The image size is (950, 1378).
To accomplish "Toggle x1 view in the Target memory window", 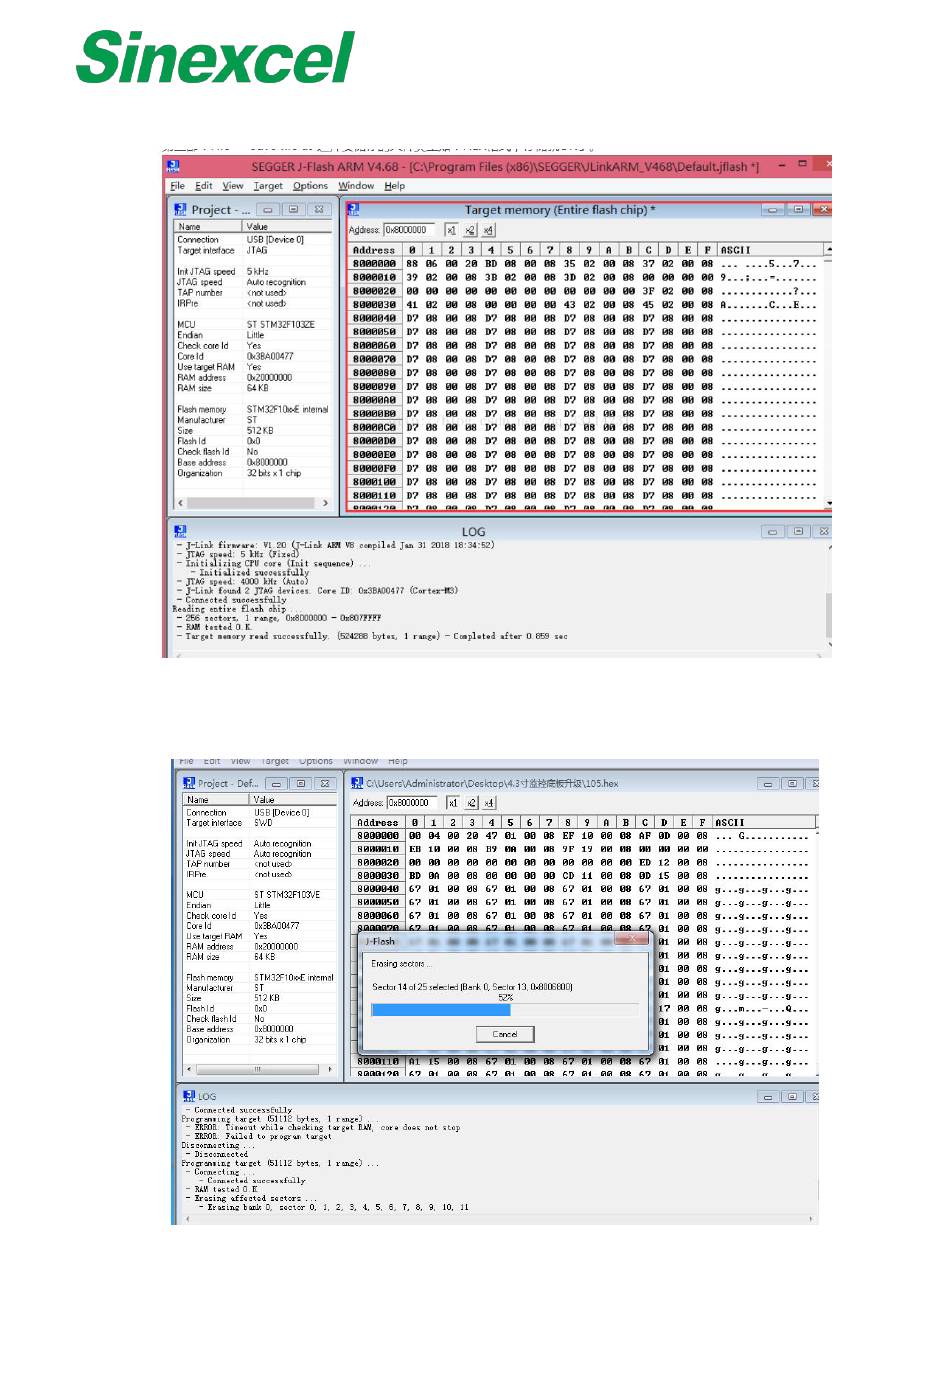I will tap(451, 230).
